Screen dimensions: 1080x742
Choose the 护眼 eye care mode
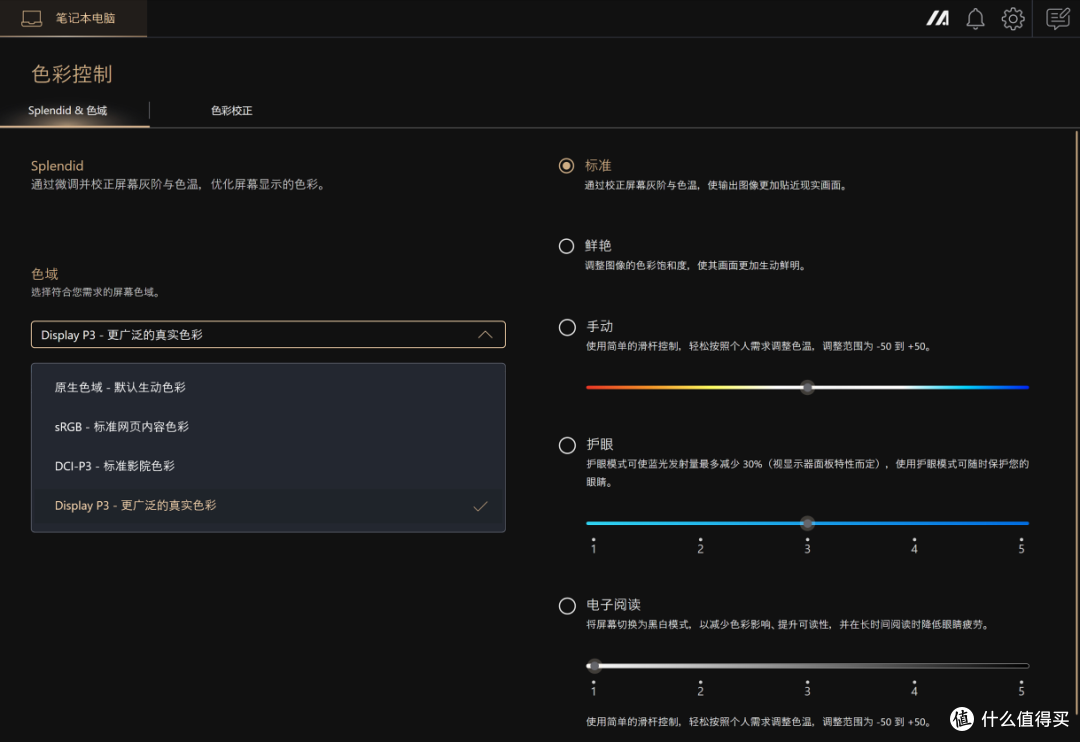pos(567,445)
